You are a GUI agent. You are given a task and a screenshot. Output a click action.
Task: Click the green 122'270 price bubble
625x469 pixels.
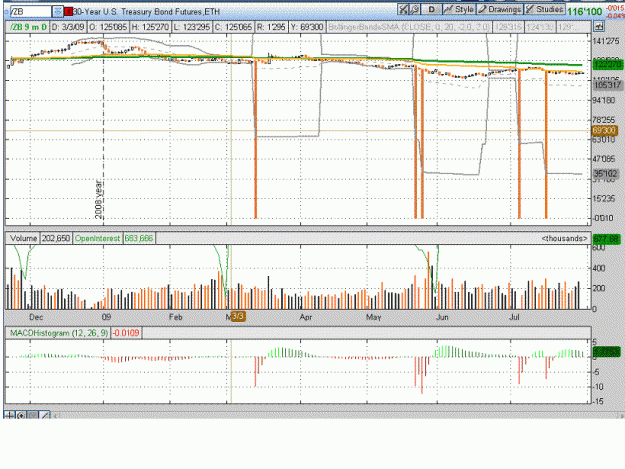(607, 64)
